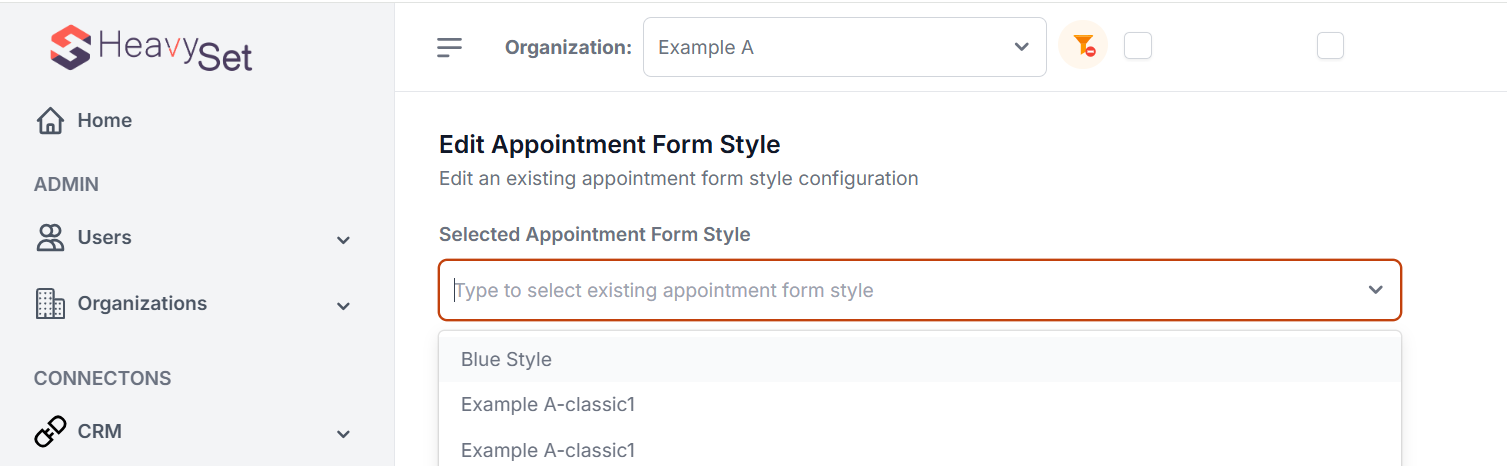Select the Blue Style option
Image resolution: width=1507 pixels, height=466 pixels.
point(506,359)
